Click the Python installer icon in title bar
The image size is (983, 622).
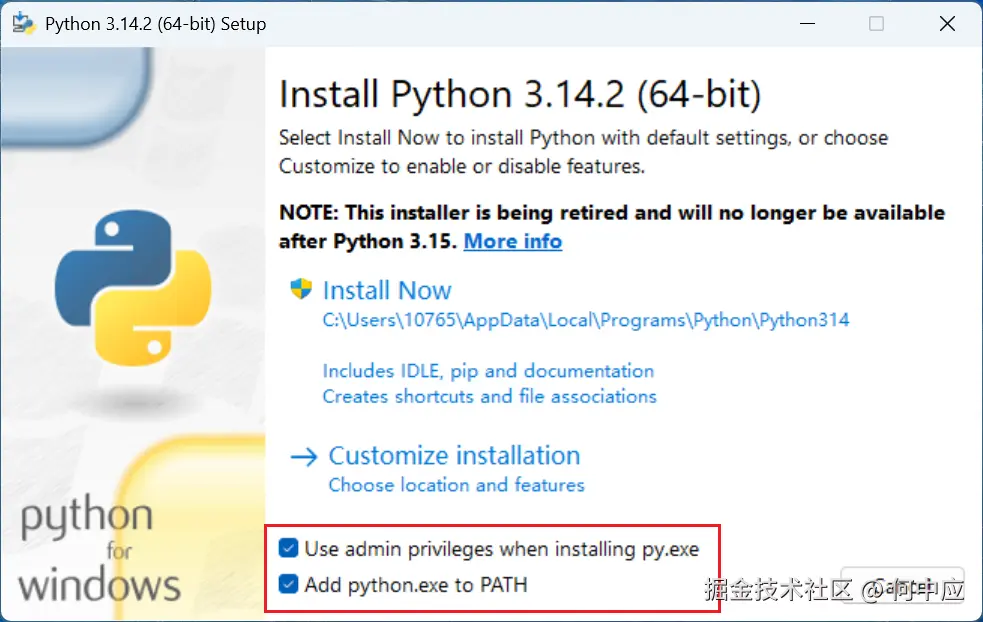point(24,24)
